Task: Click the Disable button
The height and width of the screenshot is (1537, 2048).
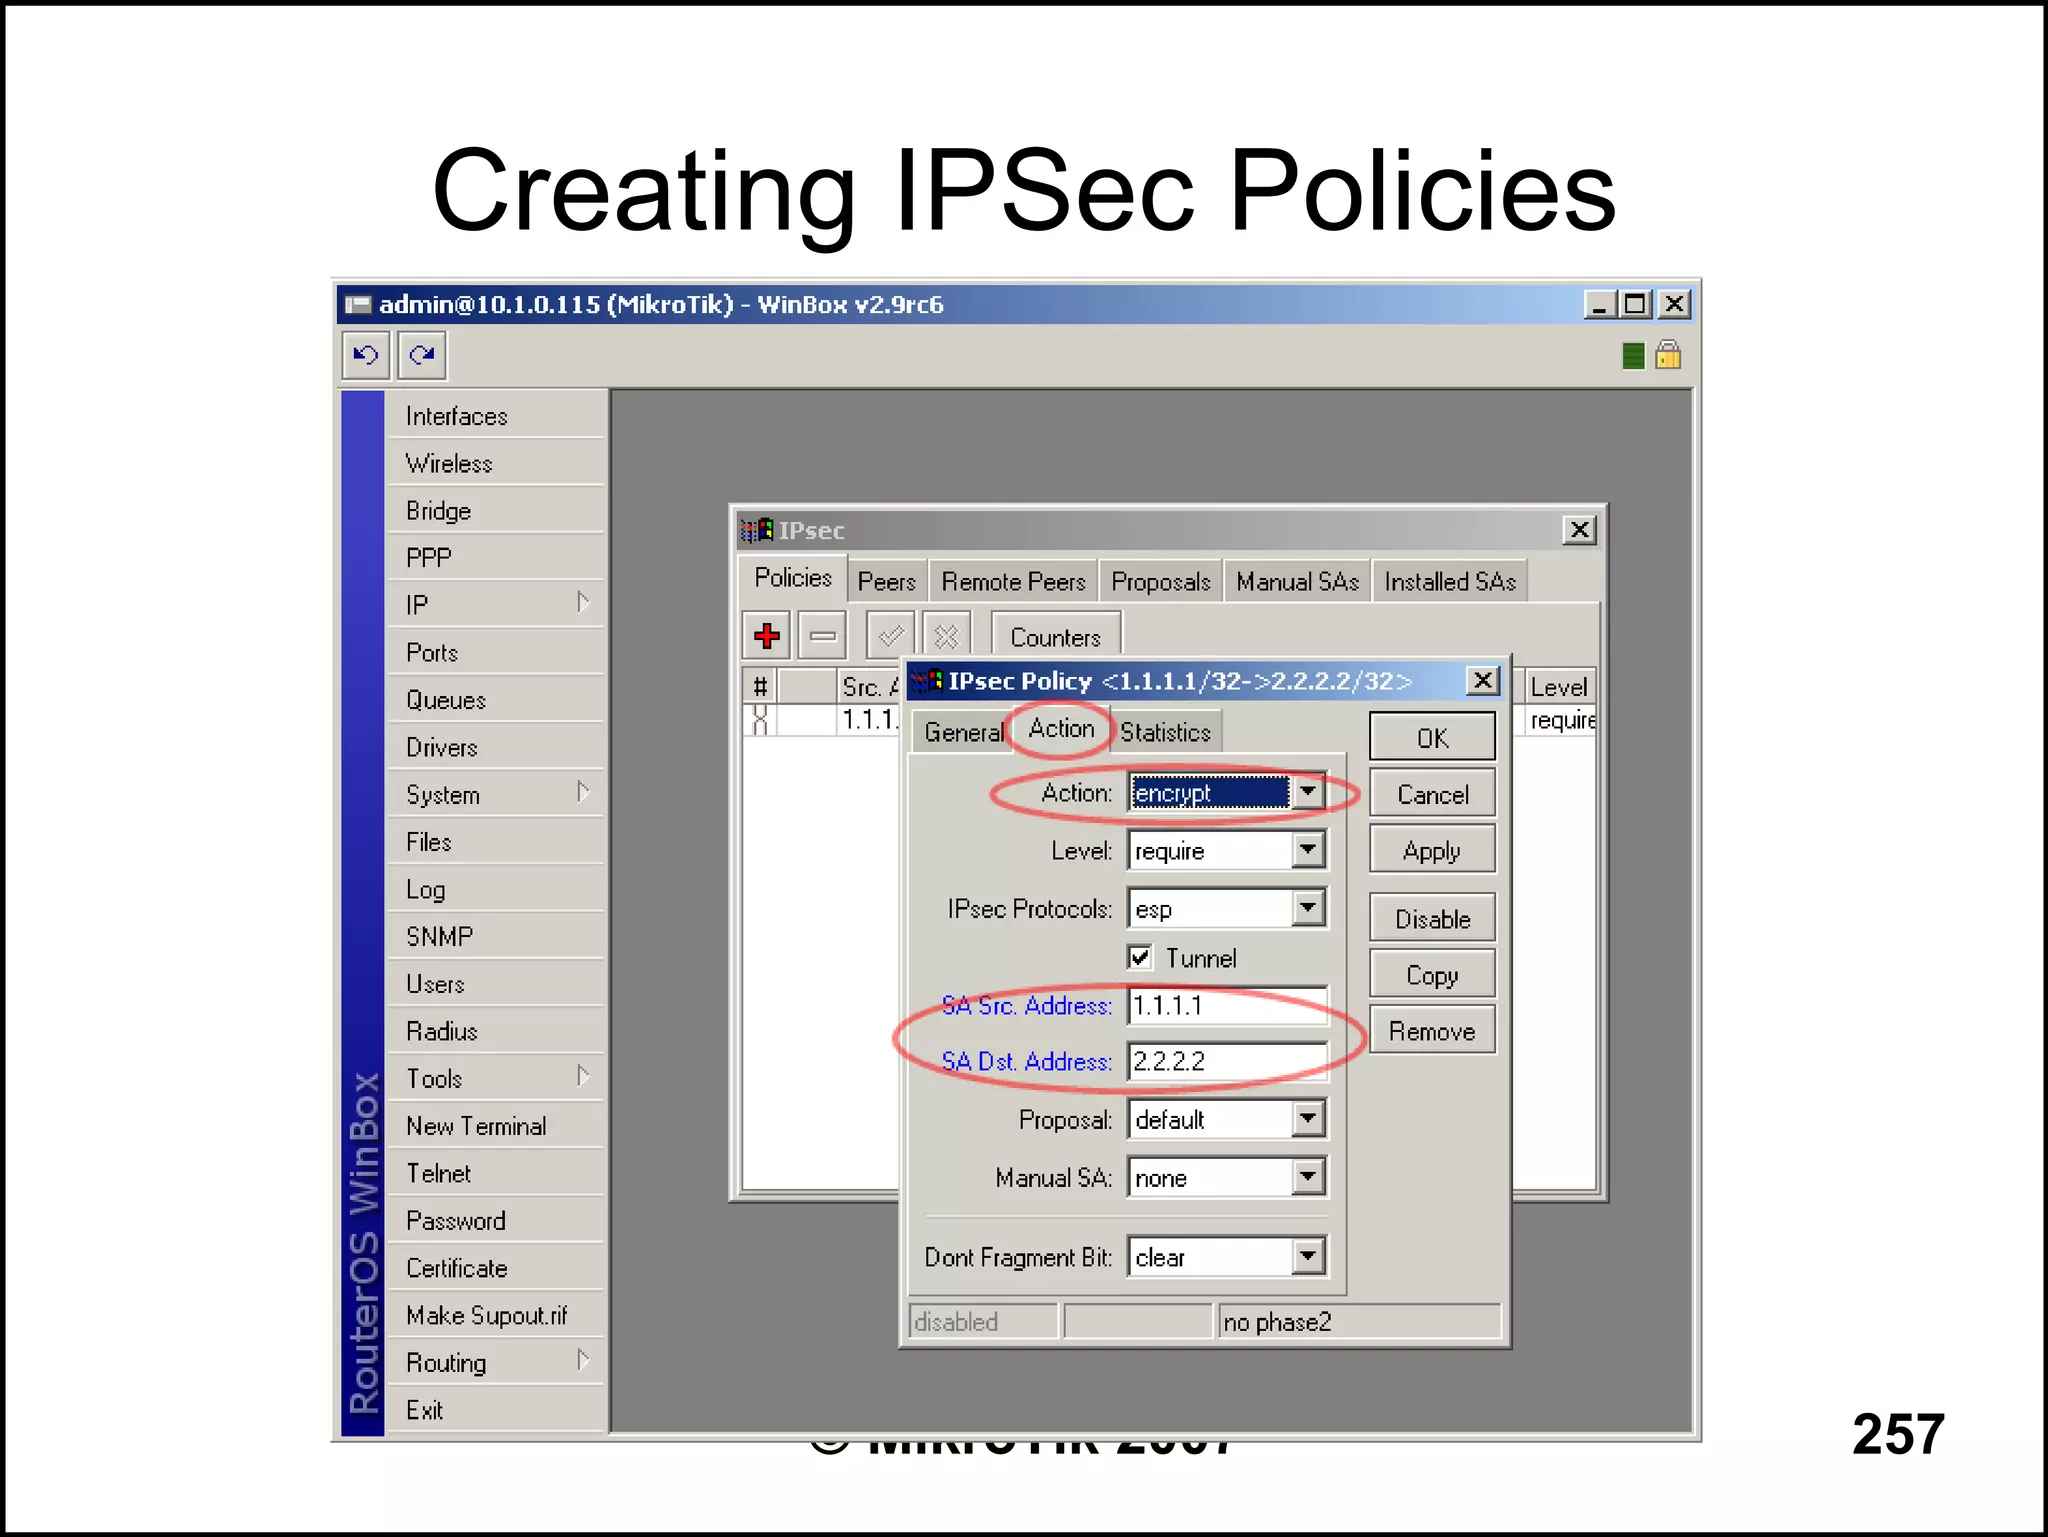Action: coord(1432,918)
